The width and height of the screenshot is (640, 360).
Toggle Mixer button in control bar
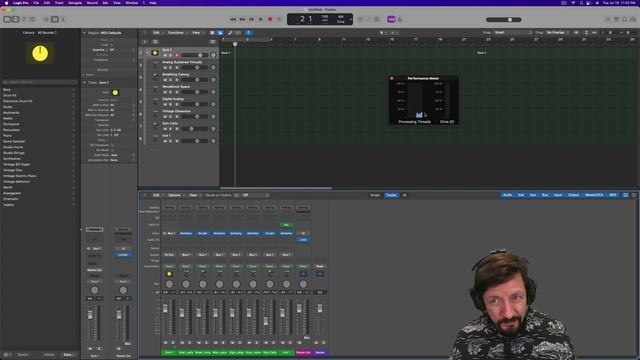click(x=54, y=19)
